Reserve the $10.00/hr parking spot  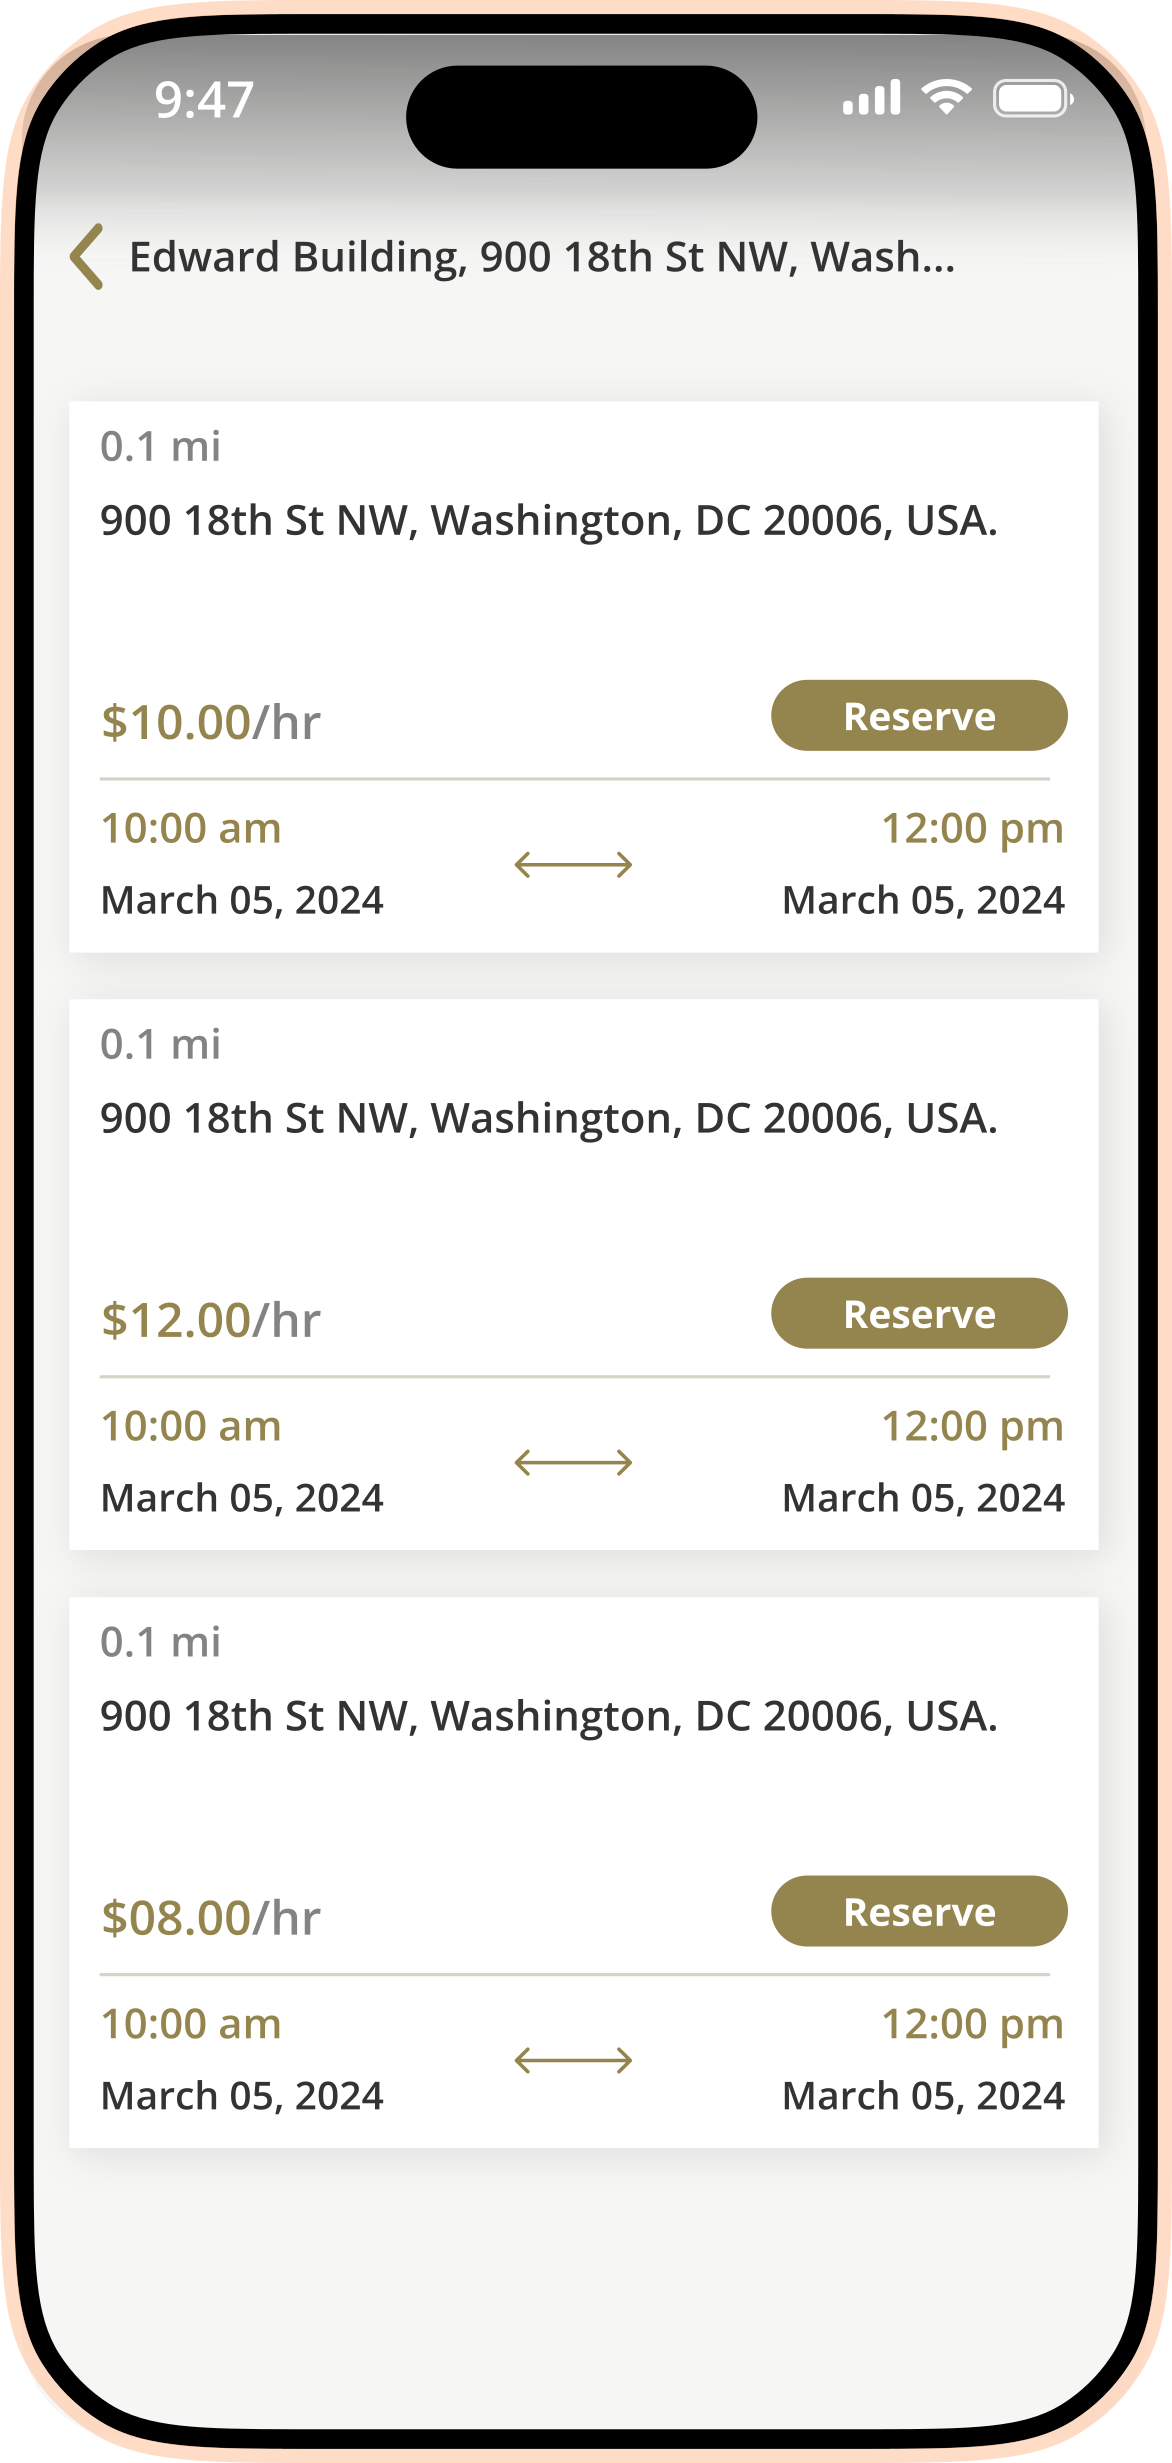[919, 716]
